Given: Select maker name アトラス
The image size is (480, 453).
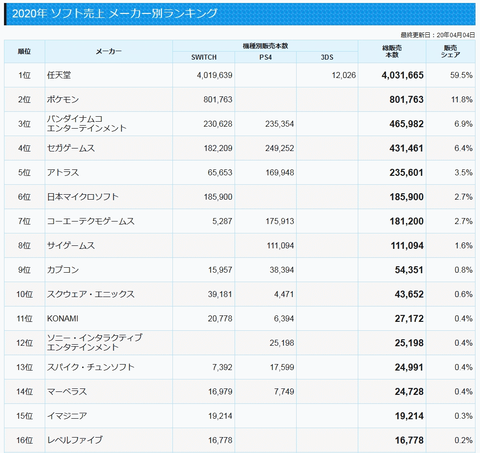Looking at the screenshot, I should pos(63,173).
